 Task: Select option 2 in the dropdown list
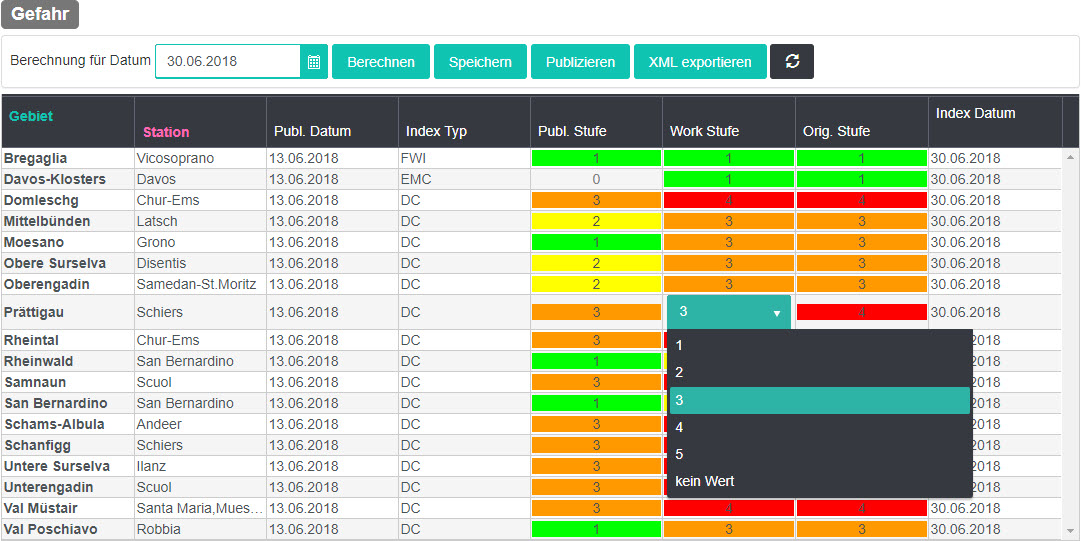pyautogui.click(x=820, y=373)
